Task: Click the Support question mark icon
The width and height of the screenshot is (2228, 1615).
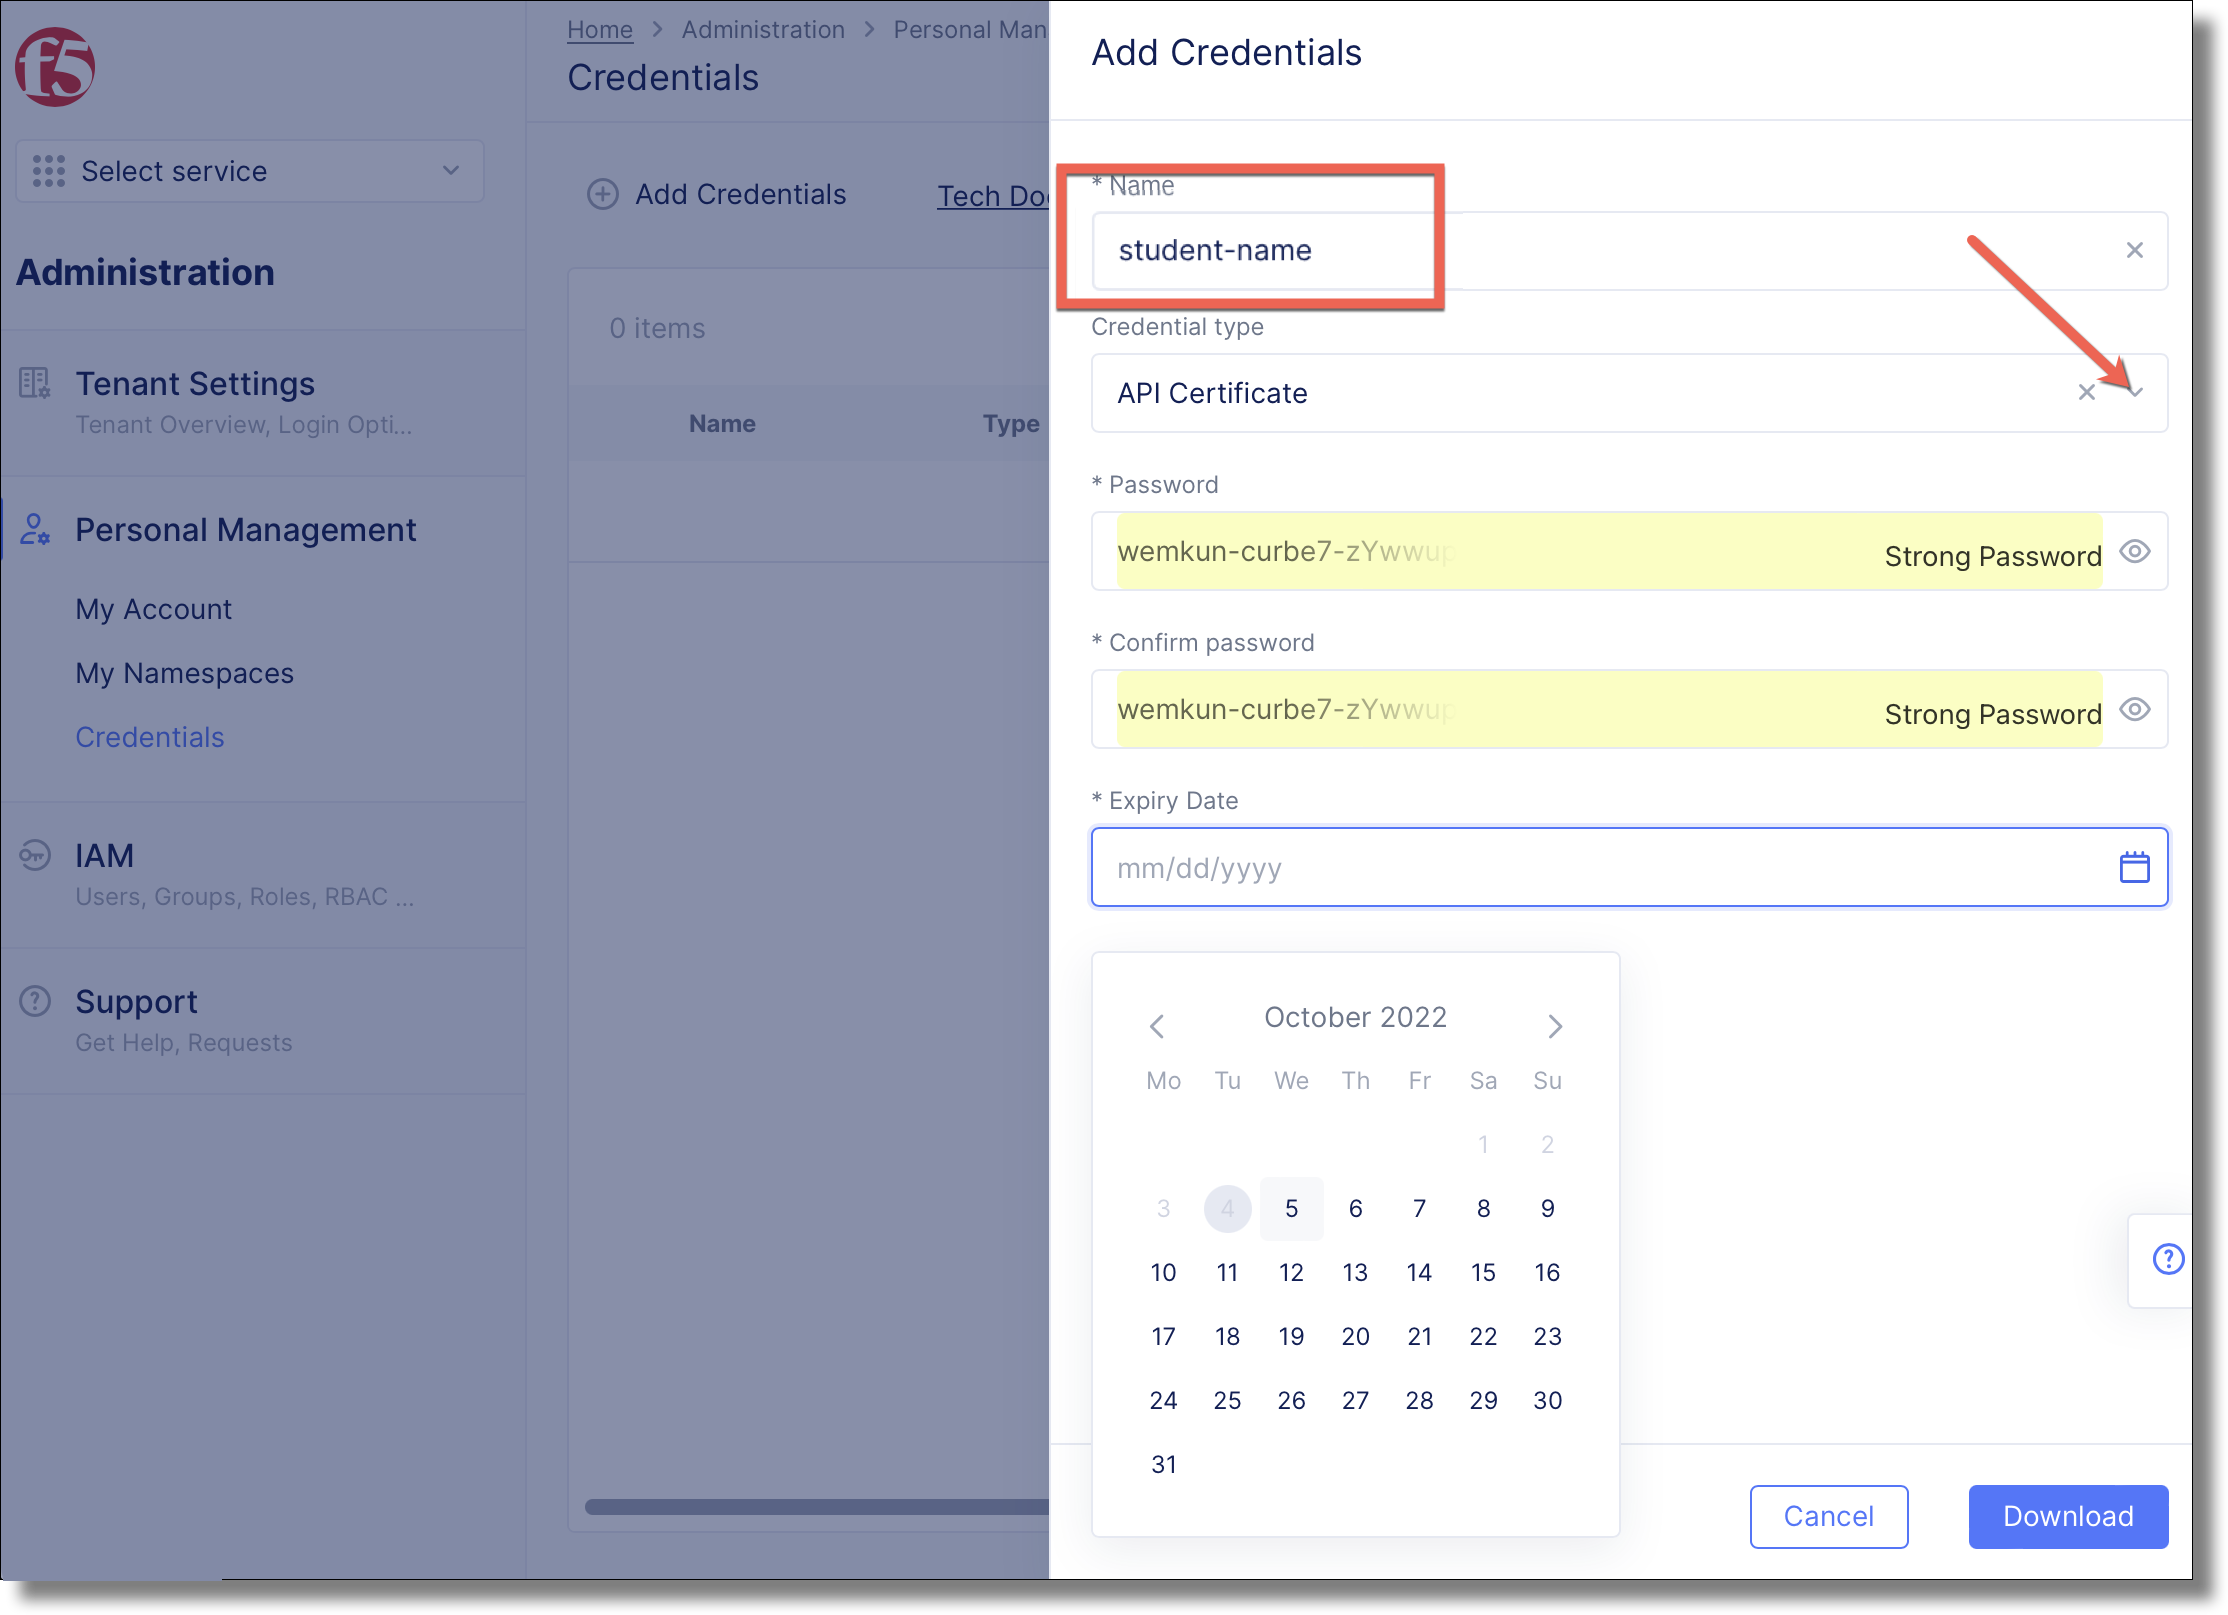Action: (35, 1001)
